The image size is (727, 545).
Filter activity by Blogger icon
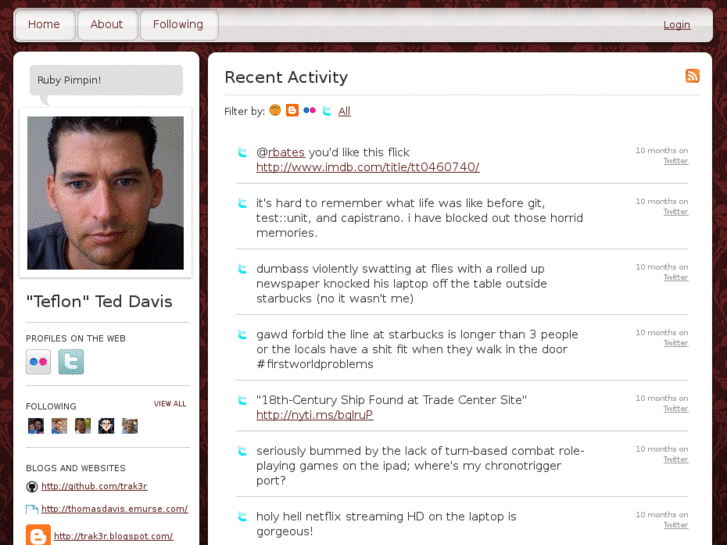292,110
